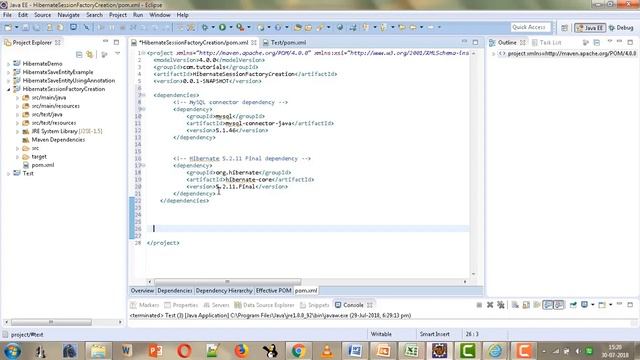The width and height of the screenshot is (640, 360).
Task: Click the Collapse All icon in Project Explorer
Action: (x=79, y=54)
